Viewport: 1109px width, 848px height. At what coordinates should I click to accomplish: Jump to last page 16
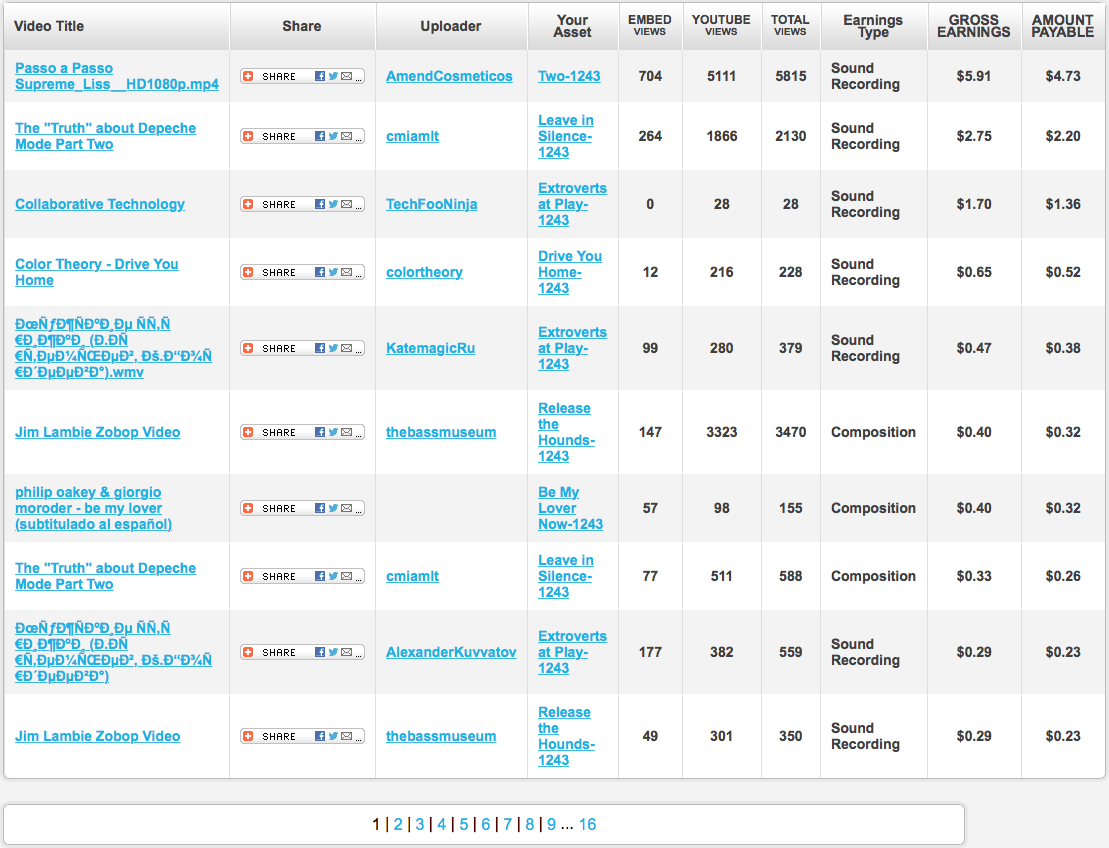click(x=587, y=824)
